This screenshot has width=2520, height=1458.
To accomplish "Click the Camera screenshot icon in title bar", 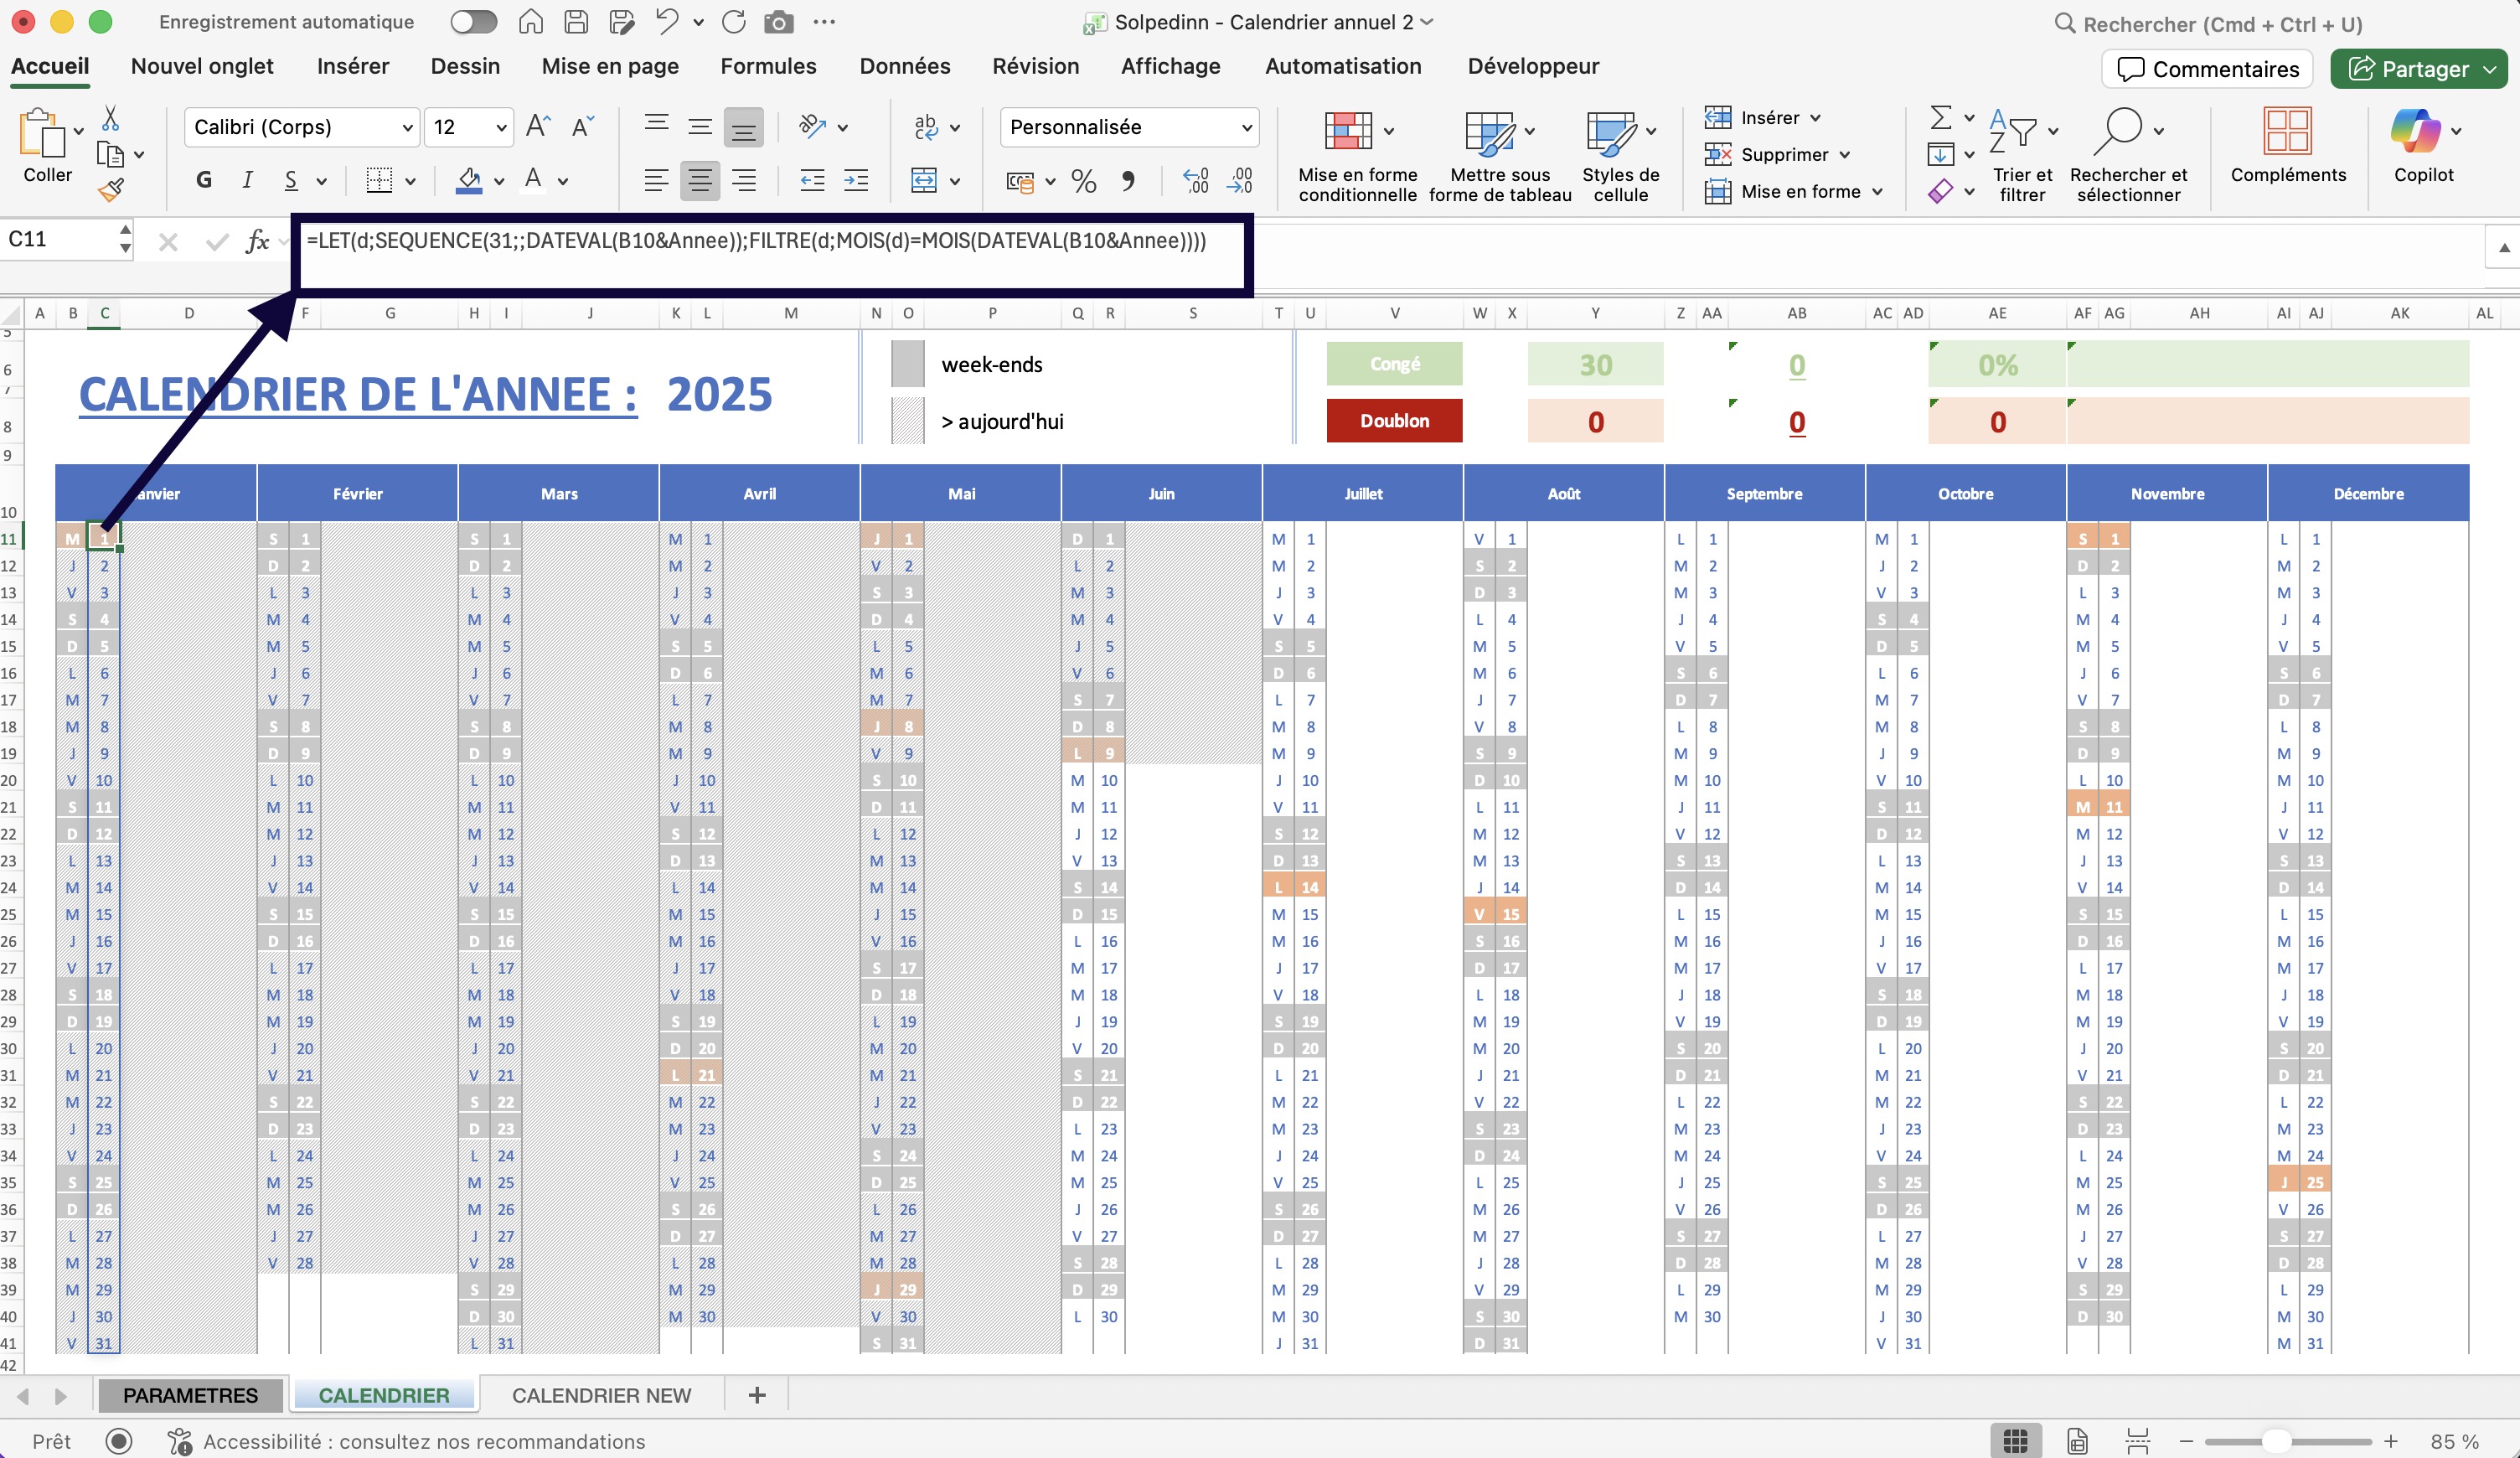I will [x=778, y=22].
